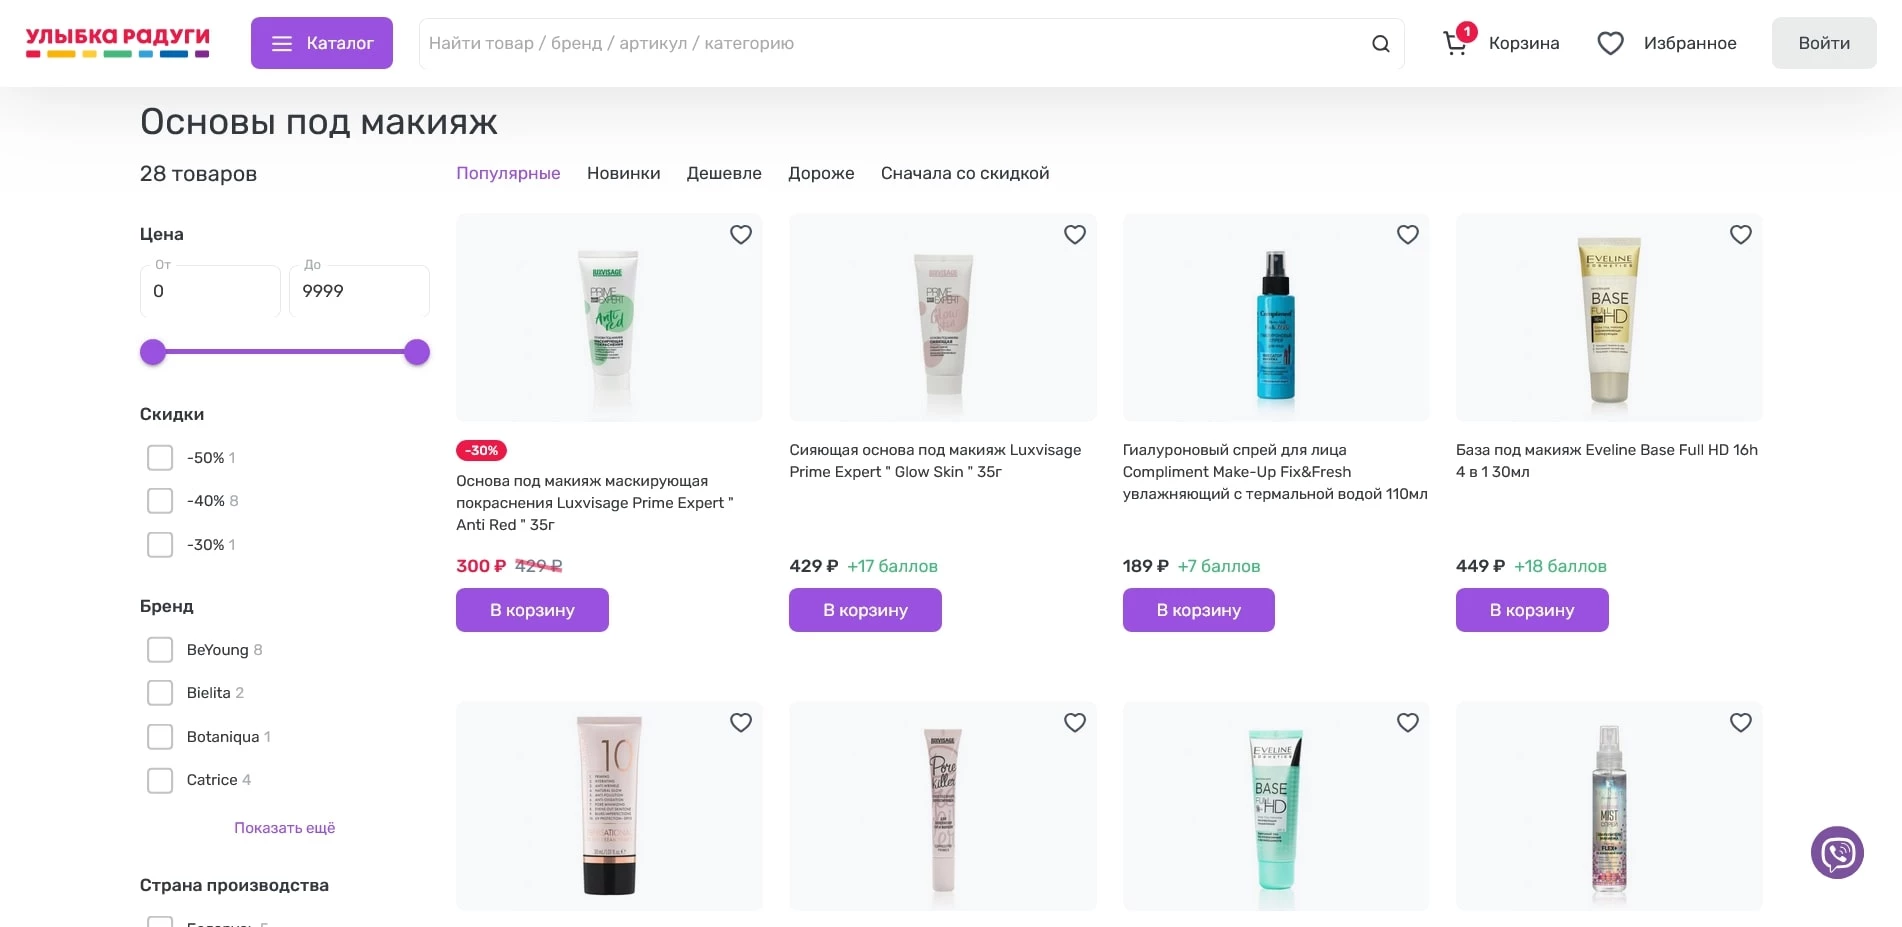The image size is (1902, 927).
Task: Open the Каталог menu
Action: [321, 43]
